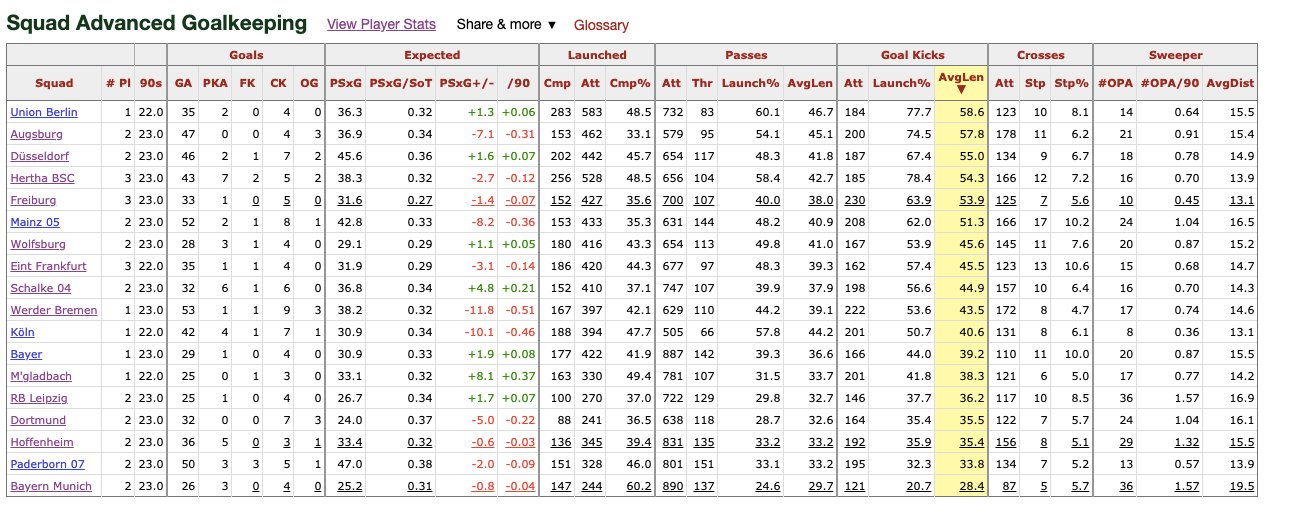Select the Dortmund squad link

pos(38,420)
